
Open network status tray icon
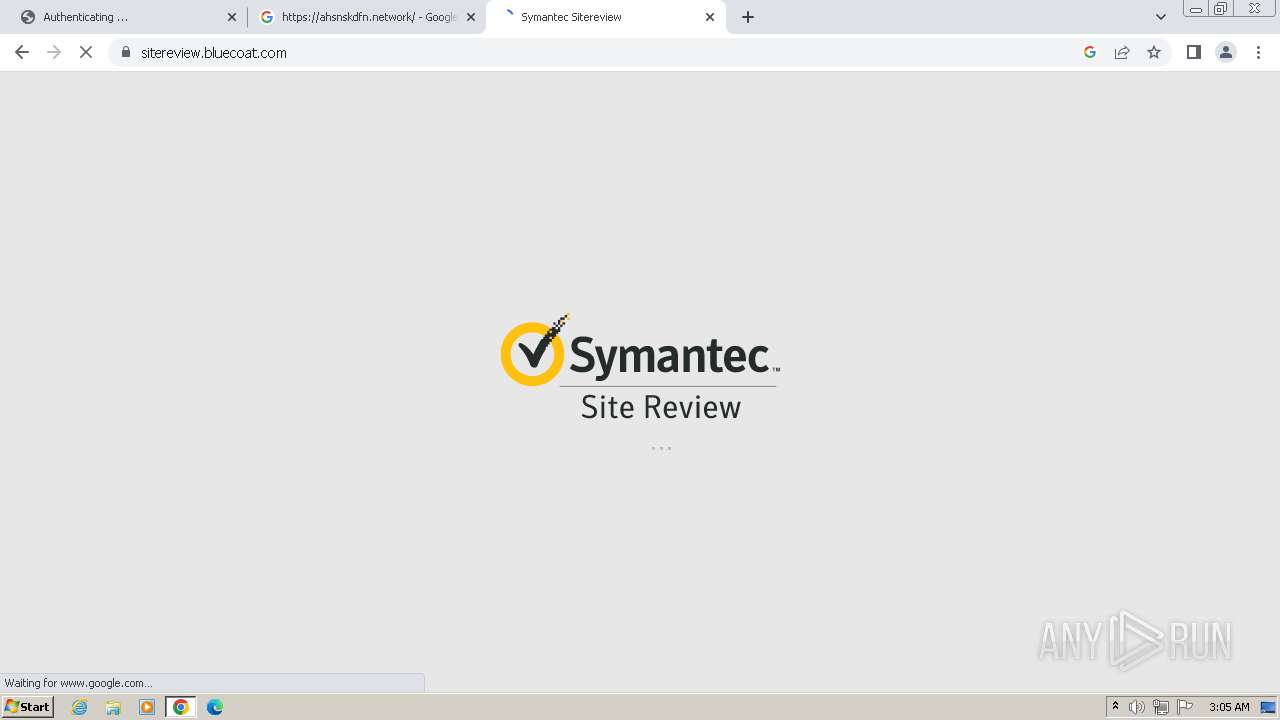pos(1161,707)
